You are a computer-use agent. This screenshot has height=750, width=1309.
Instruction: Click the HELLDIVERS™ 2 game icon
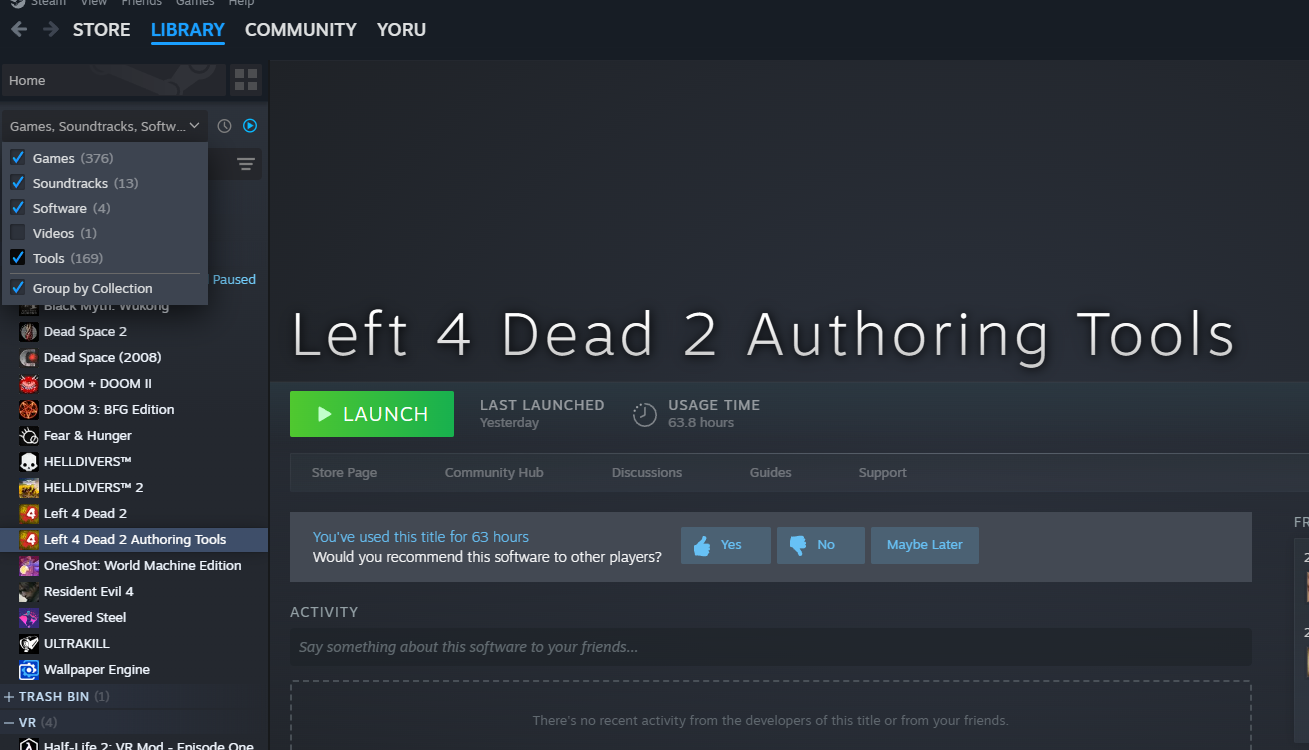pyautogui.click(x=29, y=488)
